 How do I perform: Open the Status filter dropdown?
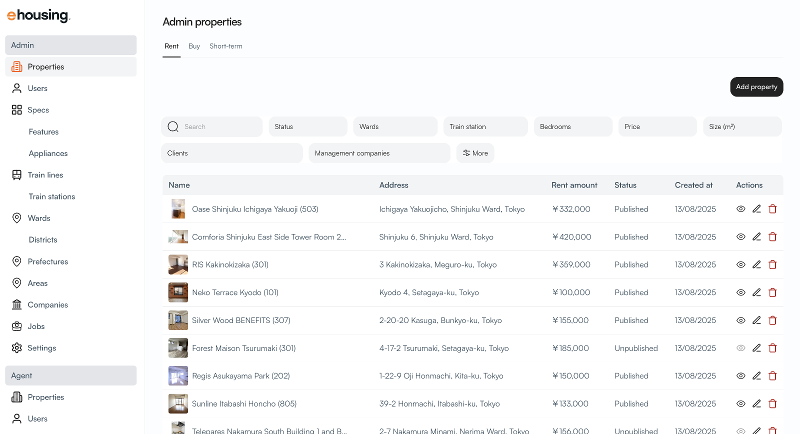pos(308,127)
